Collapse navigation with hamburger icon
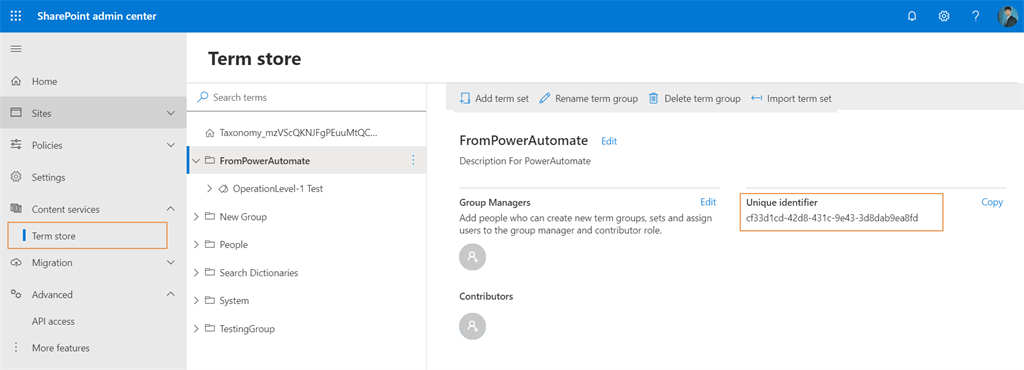The image size is (1024, 370). (16, 49)
